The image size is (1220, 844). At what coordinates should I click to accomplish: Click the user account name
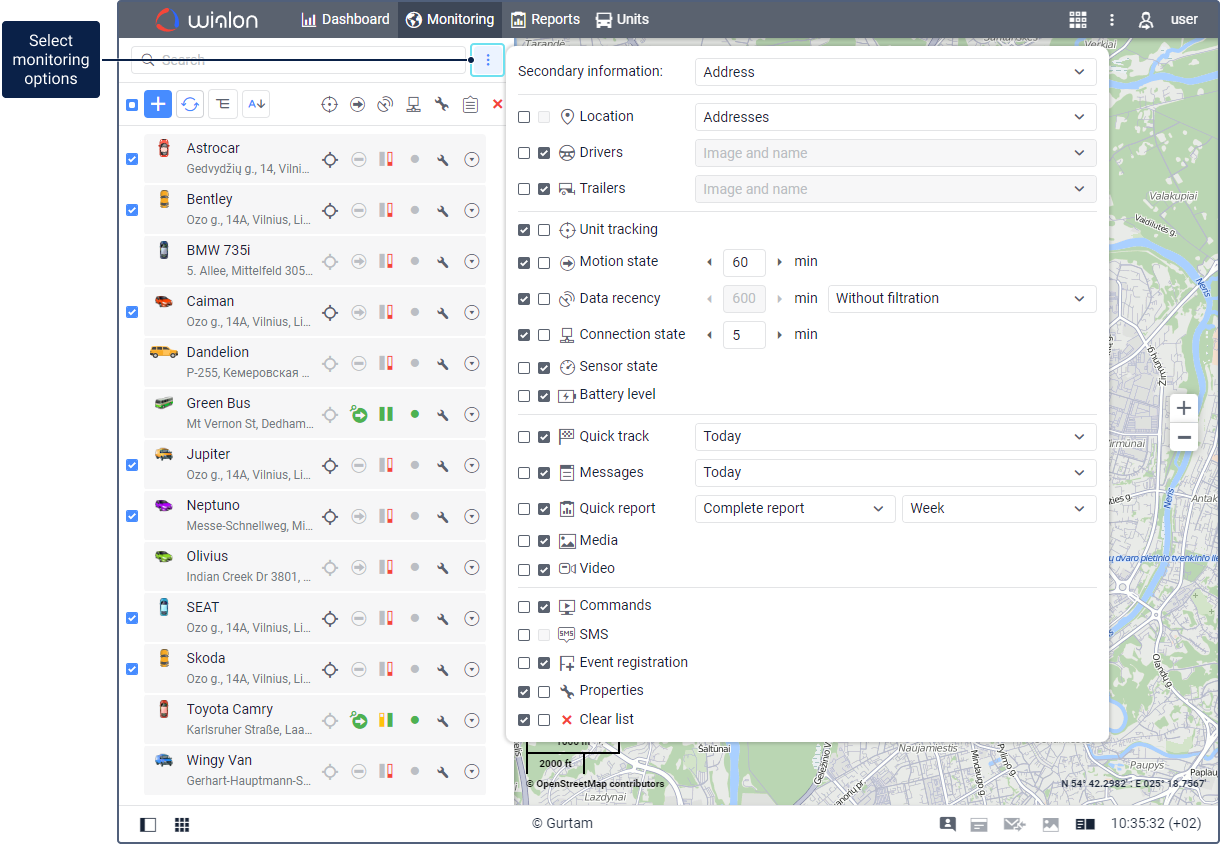point(1184,19)
